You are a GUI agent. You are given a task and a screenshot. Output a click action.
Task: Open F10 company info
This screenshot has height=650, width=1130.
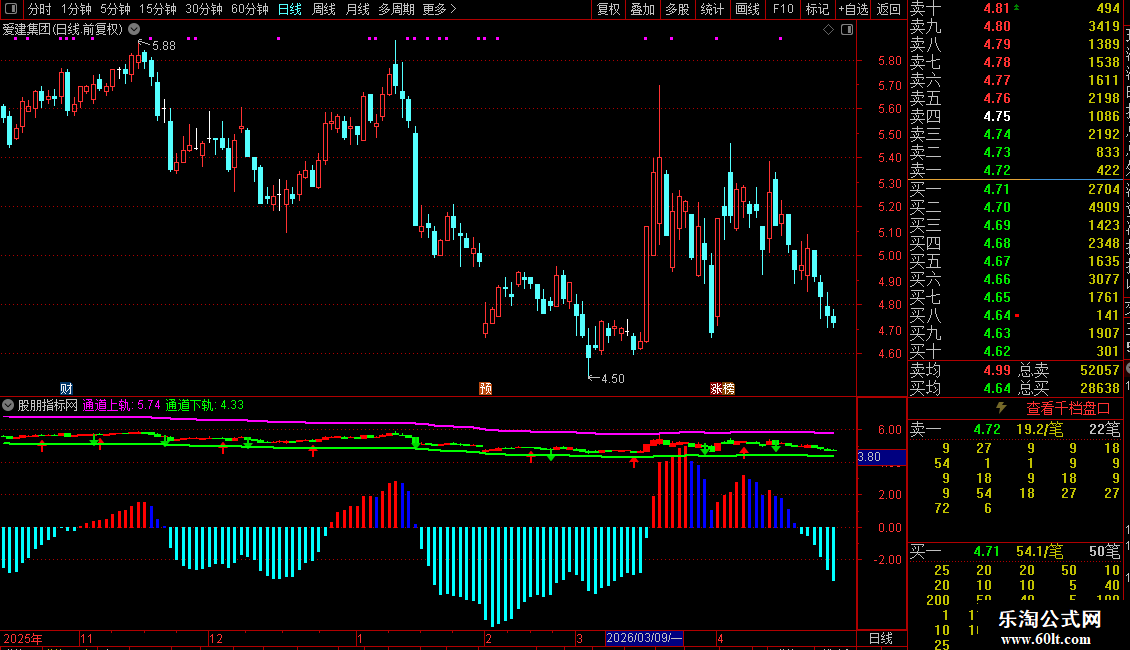783,9
